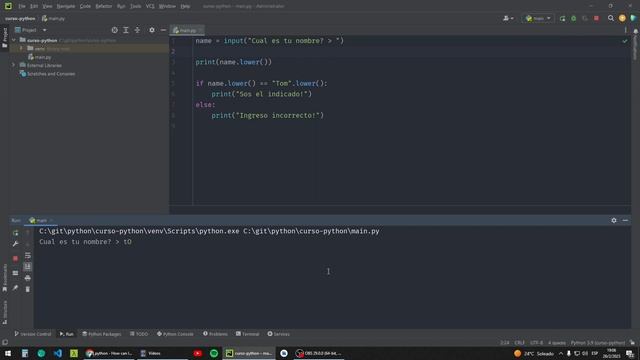Open the Version Control tool window
Viewport: 640px width, 360px height.
(33, 334)
